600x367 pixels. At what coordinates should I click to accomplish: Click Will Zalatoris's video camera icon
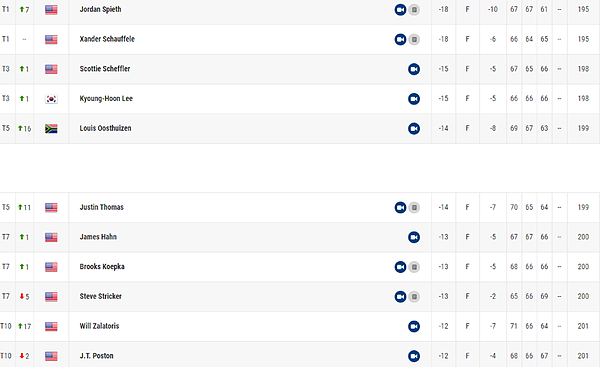(x=414, y=326)
